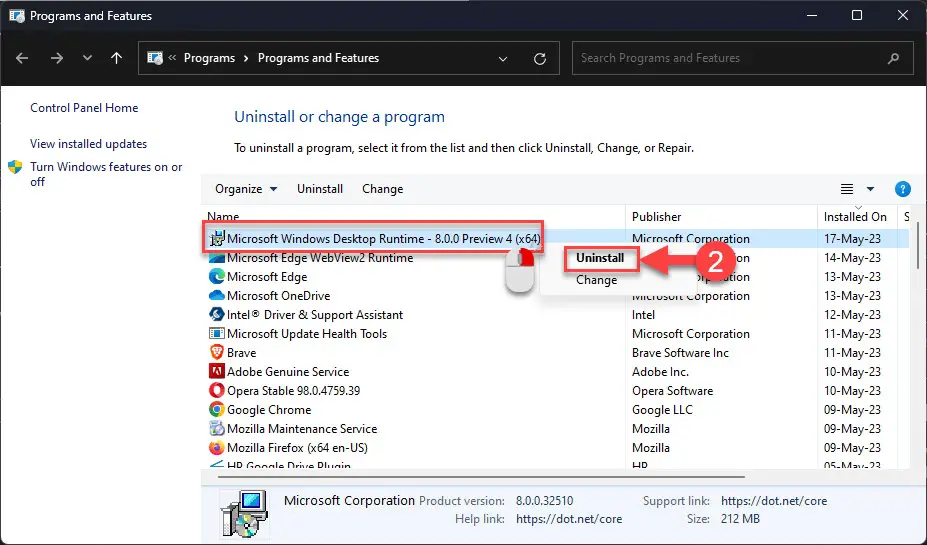Select Intel Driver & Support Assistant icon
This screenshot has height=545, width=927.
[217, 314]
